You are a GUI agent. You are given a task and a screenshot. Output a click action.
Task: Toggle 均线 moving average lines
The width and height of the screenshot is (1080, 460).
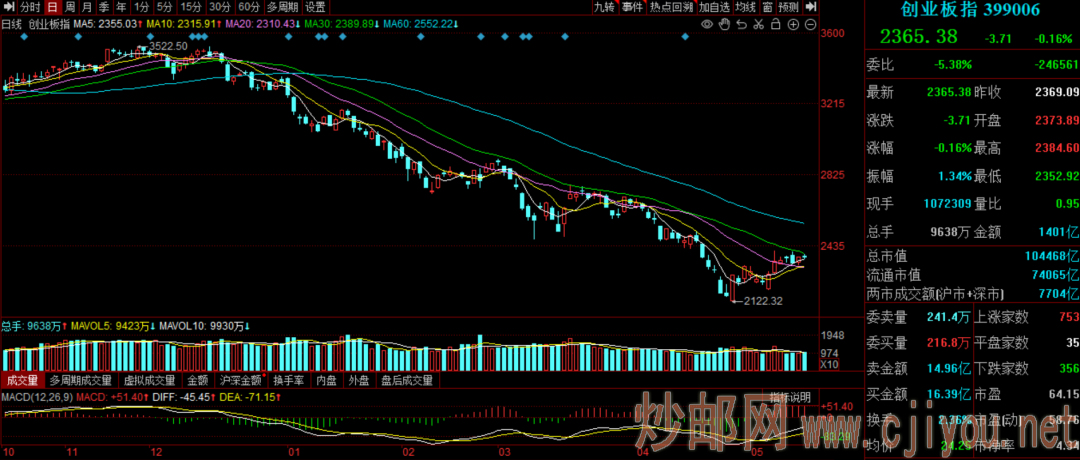745,8
